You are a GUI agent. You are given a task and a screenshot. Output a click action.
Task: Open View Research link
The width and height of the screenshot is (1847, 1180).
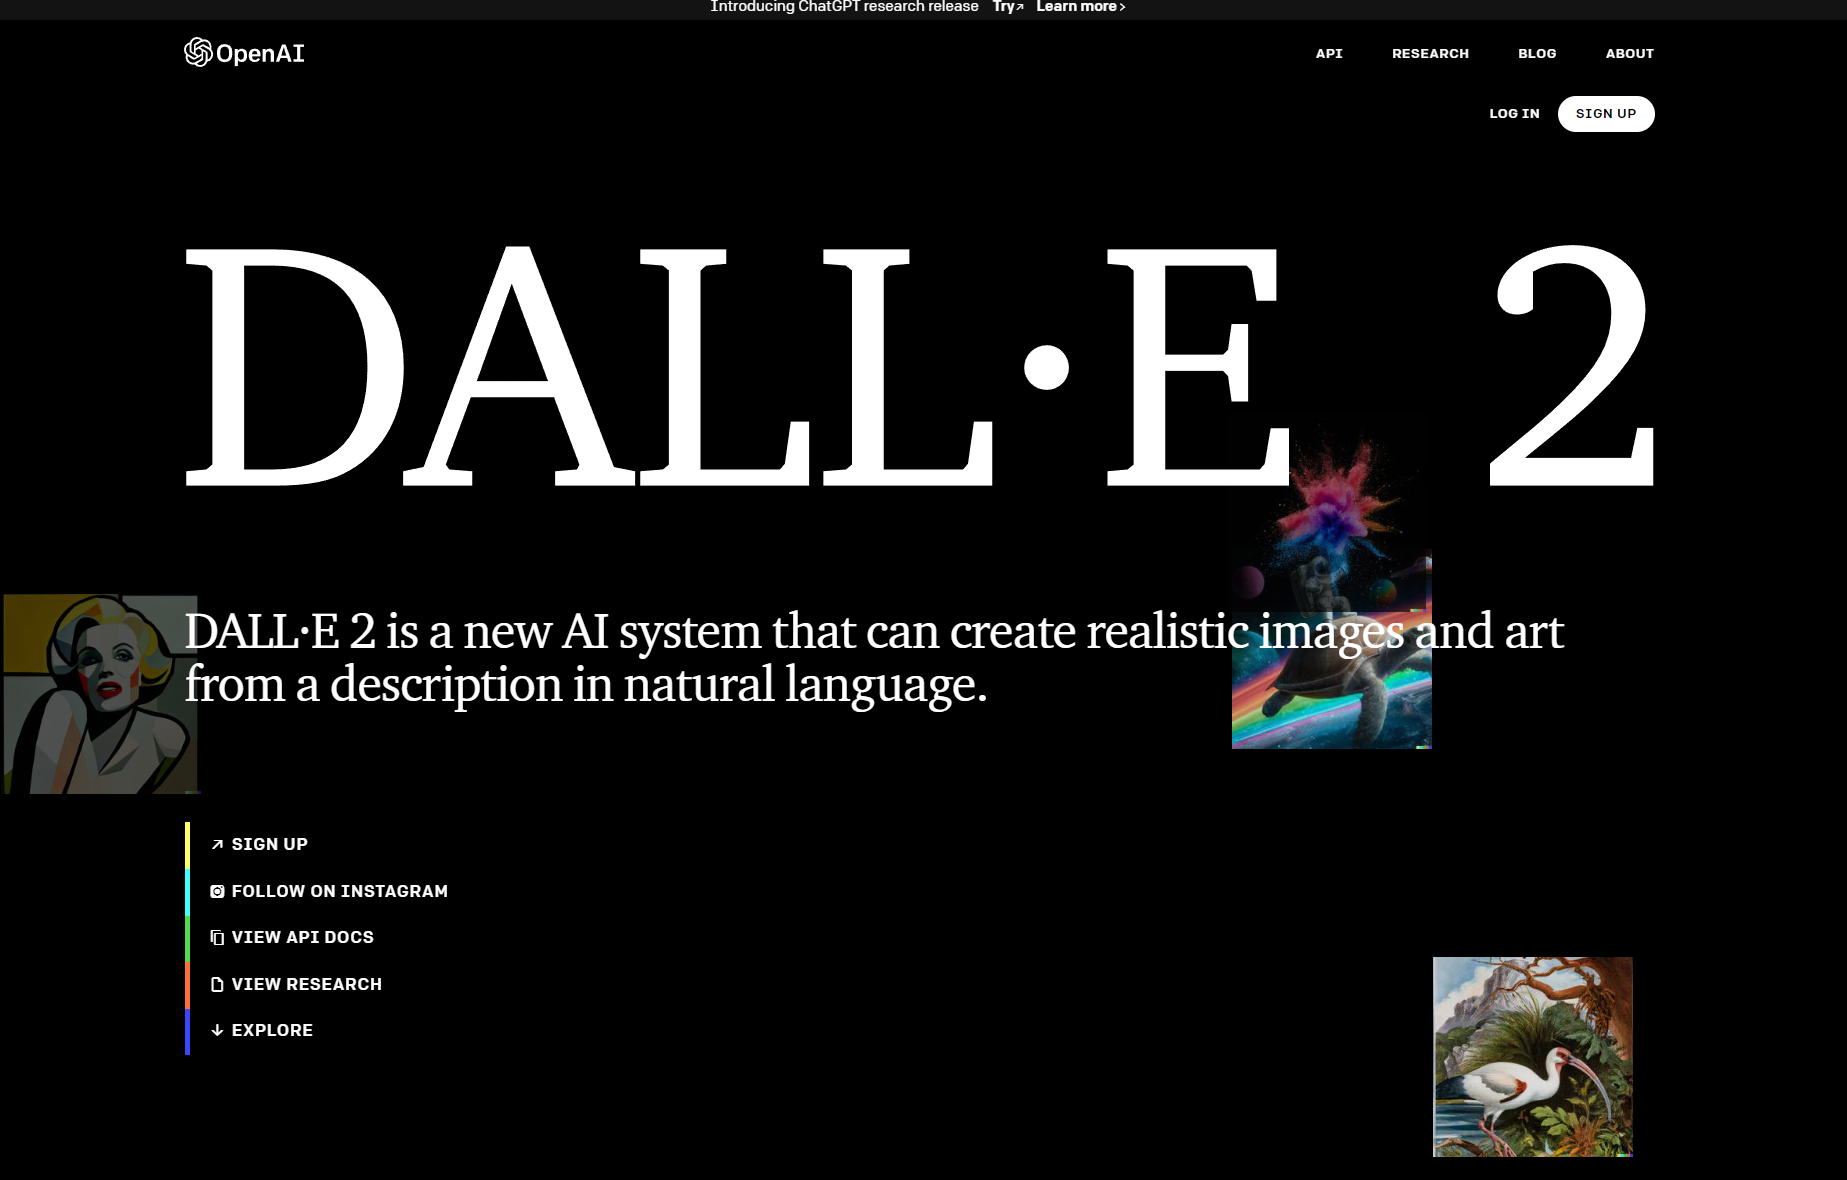point(296,984)
